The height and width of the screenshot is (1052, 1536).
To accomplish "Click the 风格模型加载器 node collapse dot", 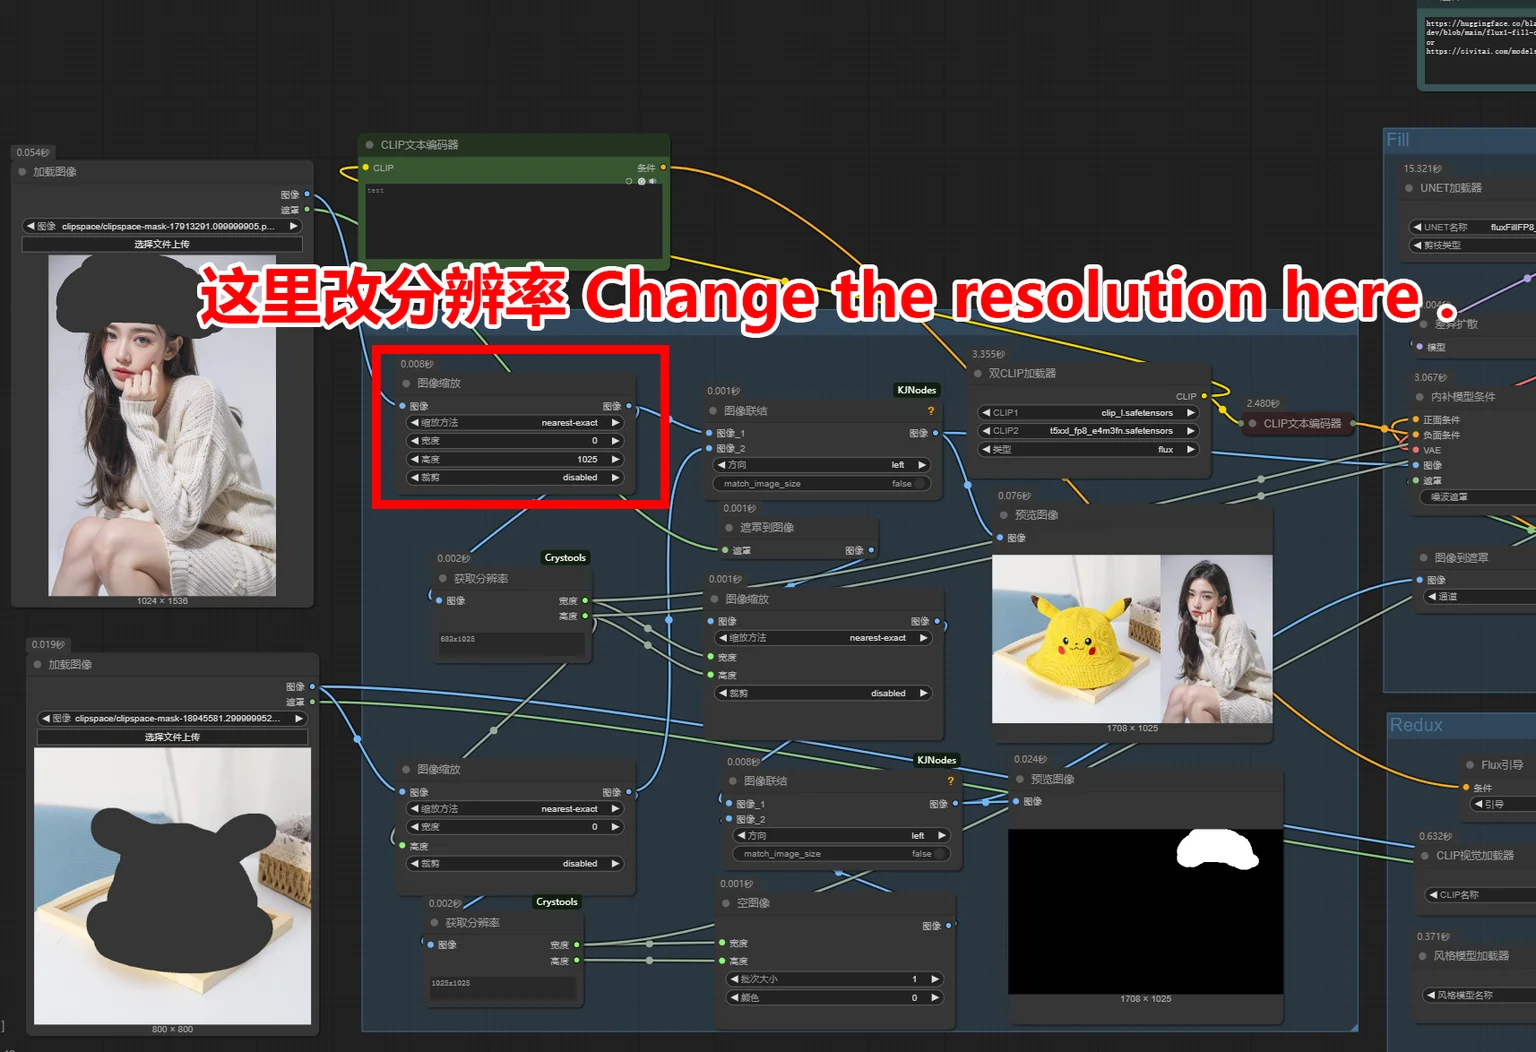I will pyautogui.click(x=1423, y=956).
